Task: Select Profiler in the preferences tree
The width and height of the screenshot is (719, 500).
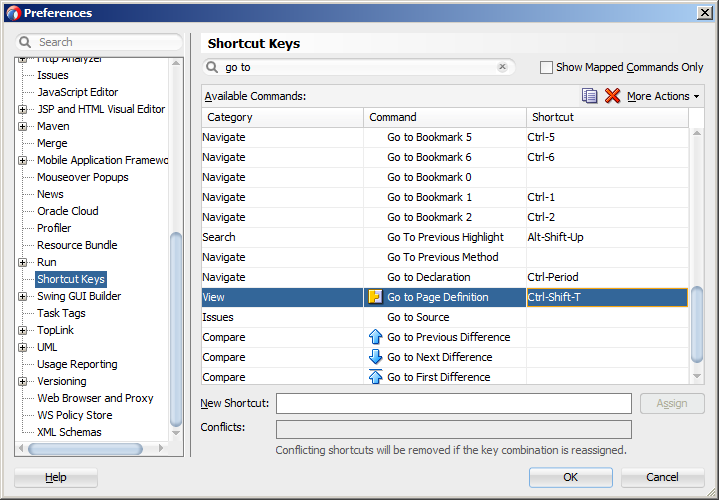Action: pyautogui.click(x=54, y=228)
